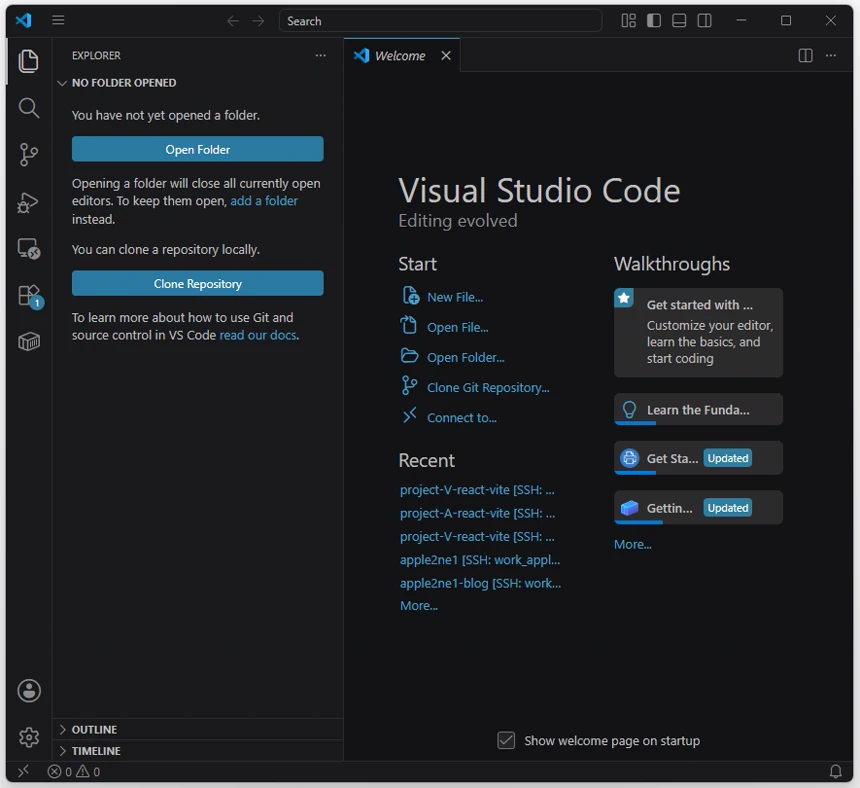
Task: Go forward with the right arrow
Action: coord(258,21)
